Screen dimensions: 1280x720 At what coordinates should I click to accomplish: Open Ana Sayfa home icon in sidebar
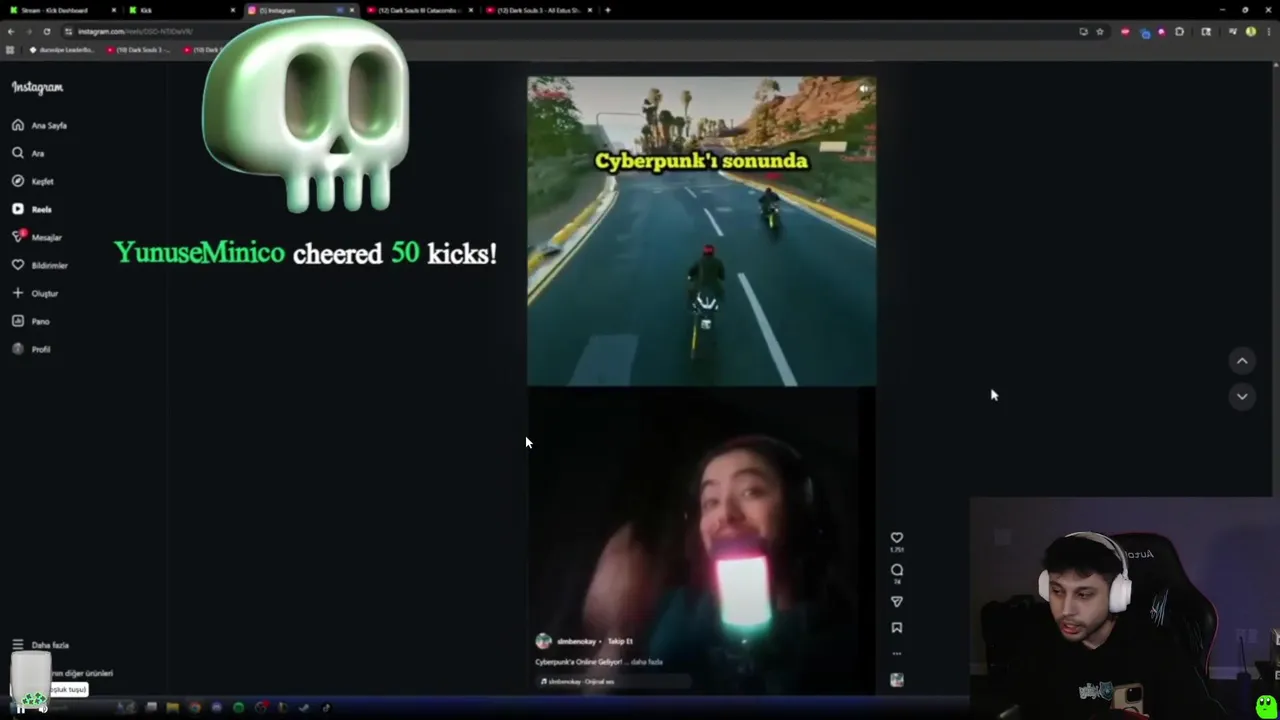[x=18, y=125]
